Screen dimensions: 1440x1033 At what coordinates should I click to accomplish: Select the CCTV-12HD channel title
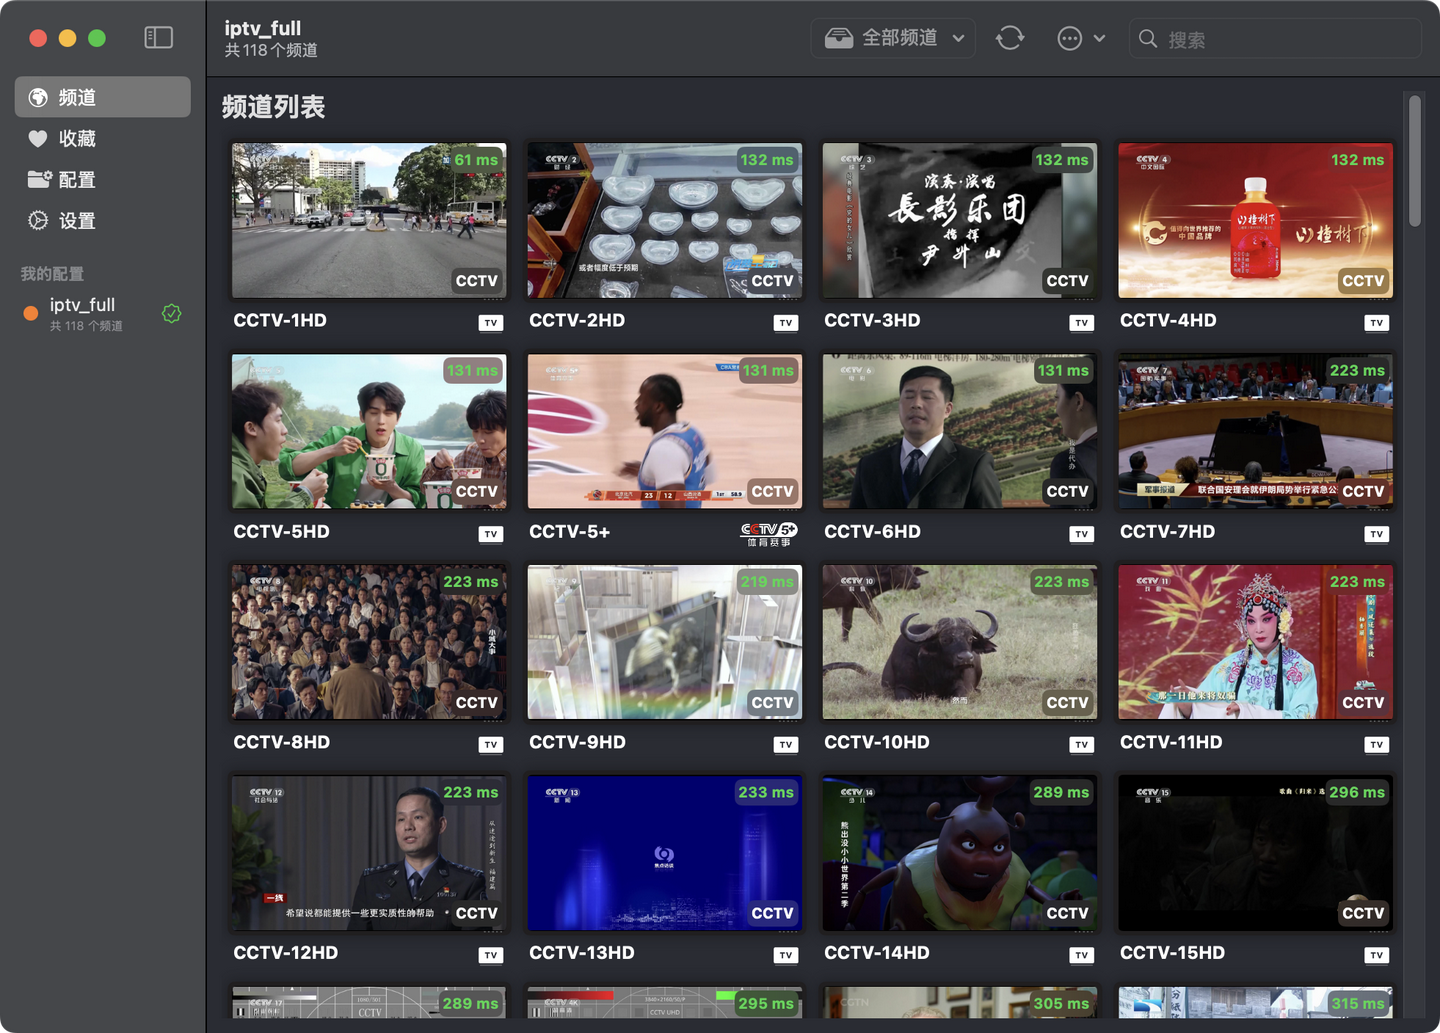click(286, 953)
